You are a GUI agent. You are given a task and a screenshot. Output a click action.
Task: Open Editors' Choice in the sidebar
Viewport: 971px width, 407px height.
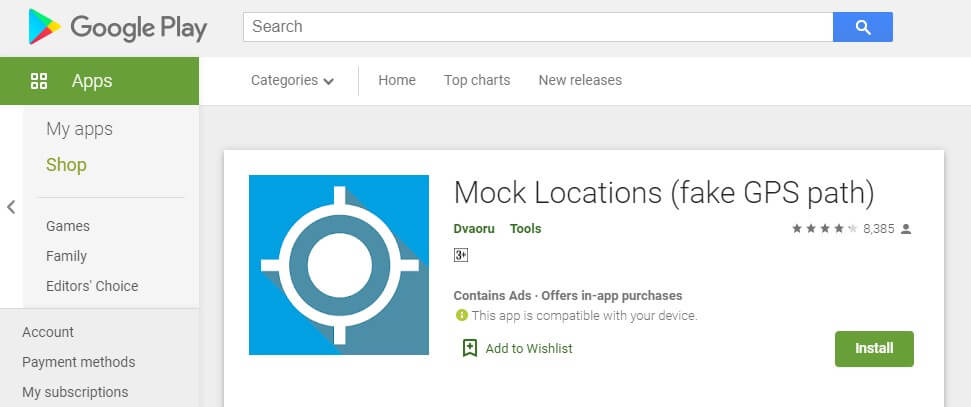tap(92, 286)
